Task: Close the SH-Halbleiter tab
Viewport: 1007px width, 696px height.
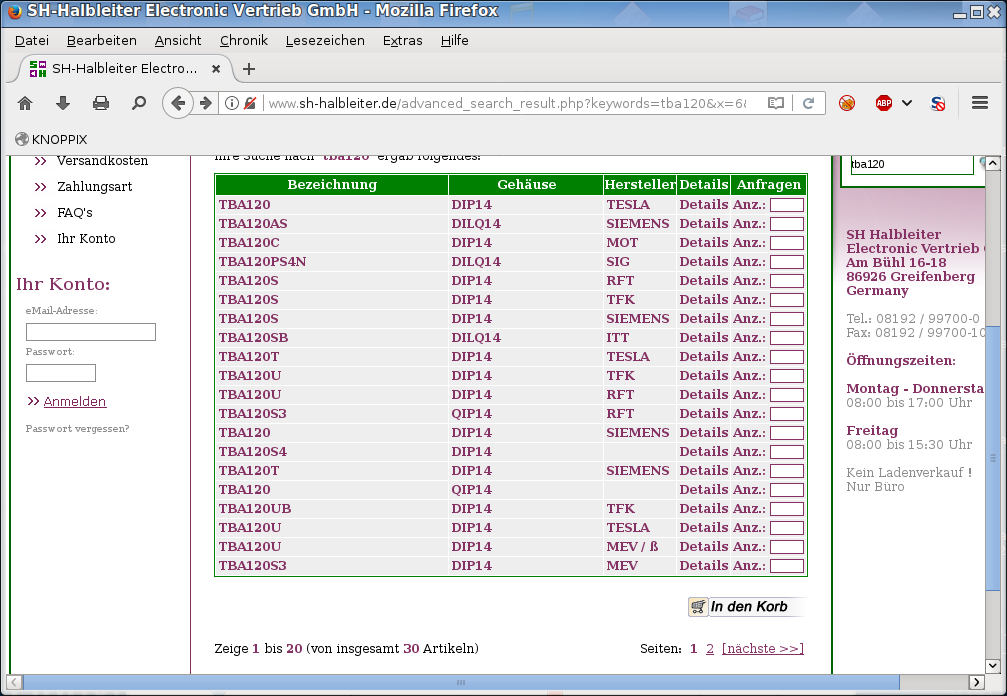Action: click(216, 69)
